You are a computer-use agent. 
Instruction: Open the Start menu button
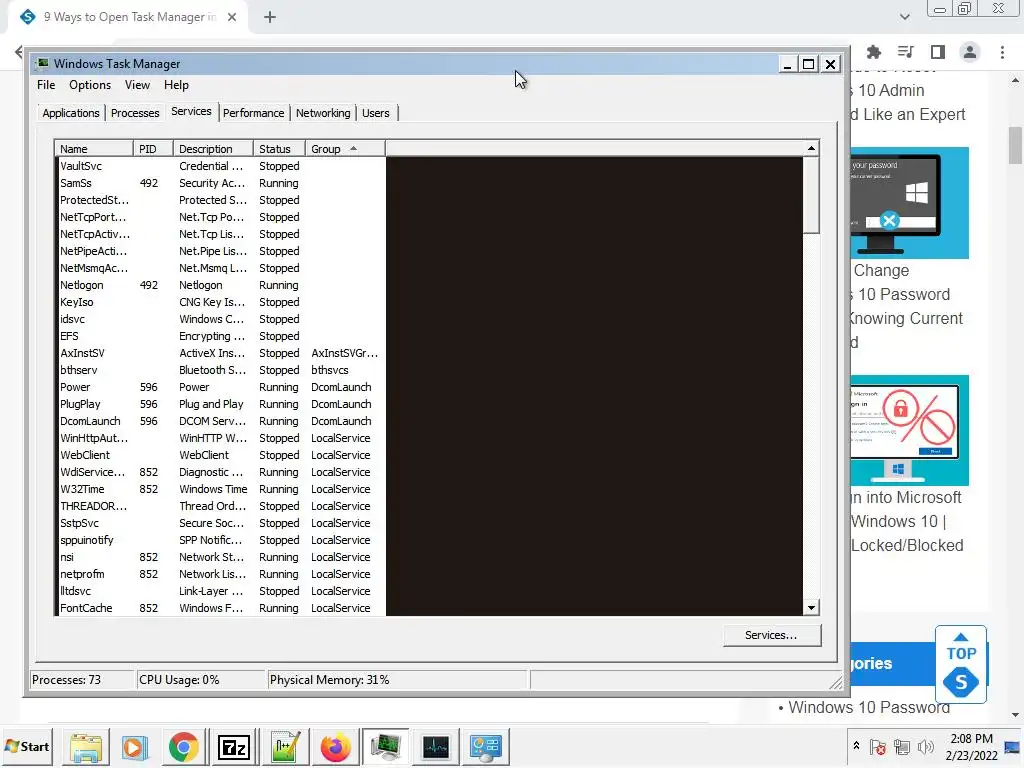click(27, 746)
